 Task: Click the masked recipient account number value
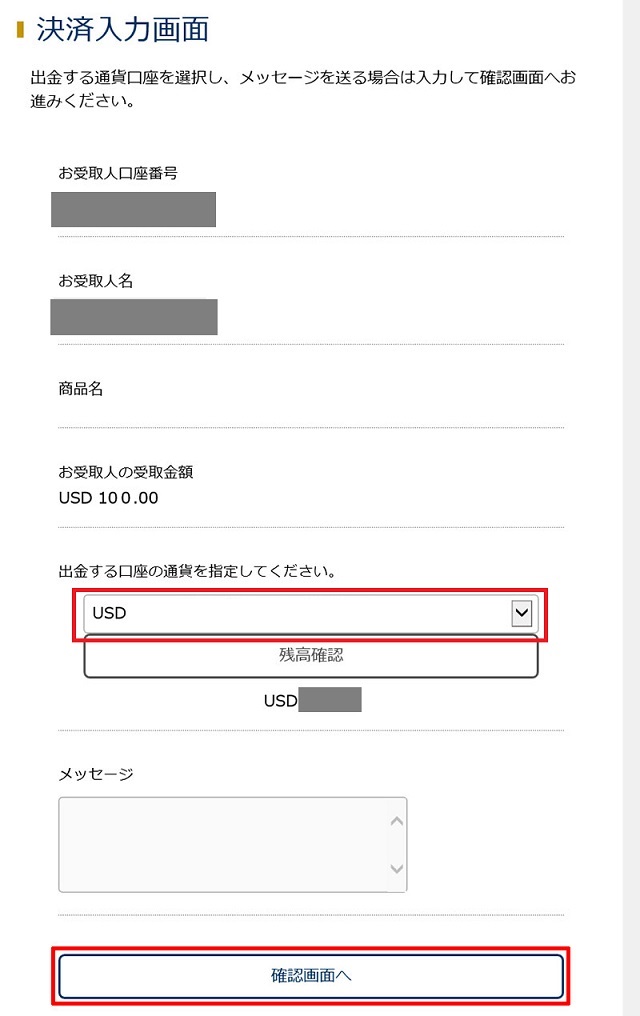[x=134, y=209]
